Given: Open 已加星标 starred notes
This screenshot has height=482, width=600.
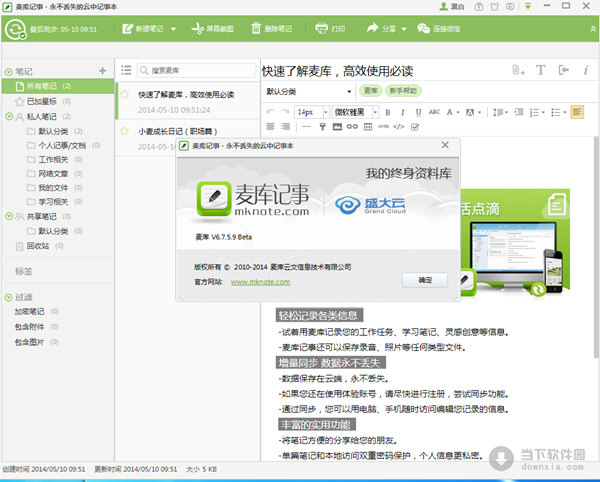Looking at the screenshot, I should click(x=42, y=101).
